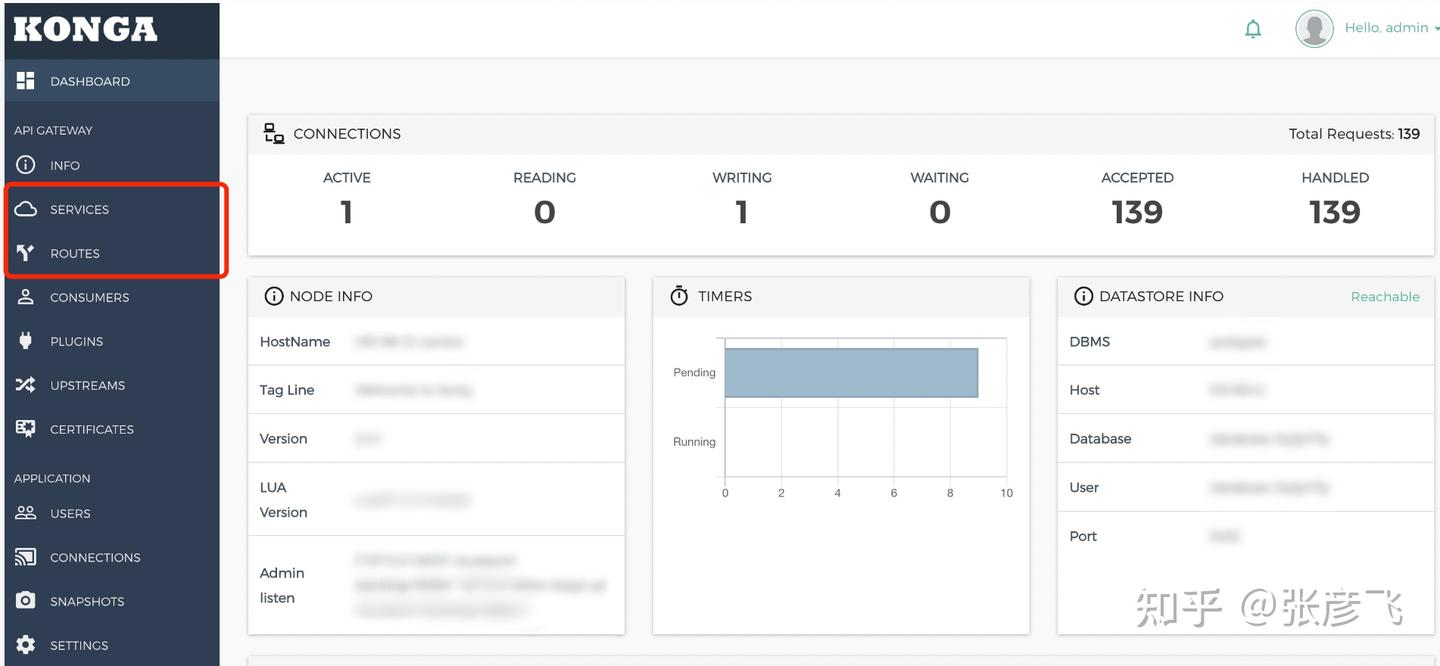The width and height of the screenshot is (1440, 666).
Task: Open the Connections sidebar menu item
Action: coord(95,557)
